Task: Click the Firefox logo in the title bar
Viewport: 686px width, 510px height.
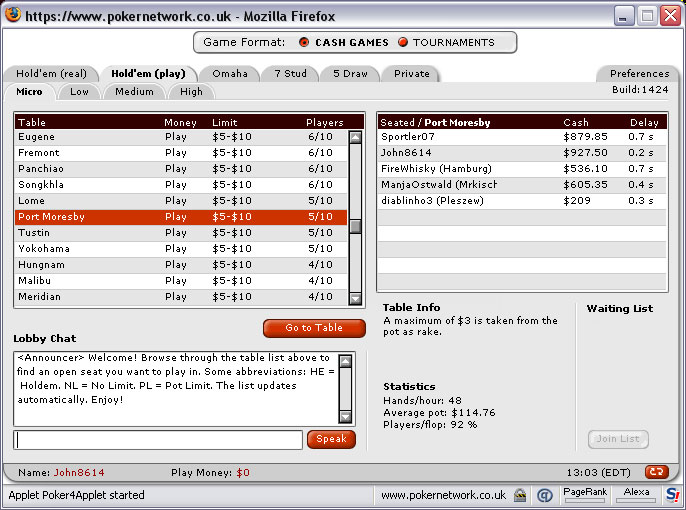Action: [13, 15]
